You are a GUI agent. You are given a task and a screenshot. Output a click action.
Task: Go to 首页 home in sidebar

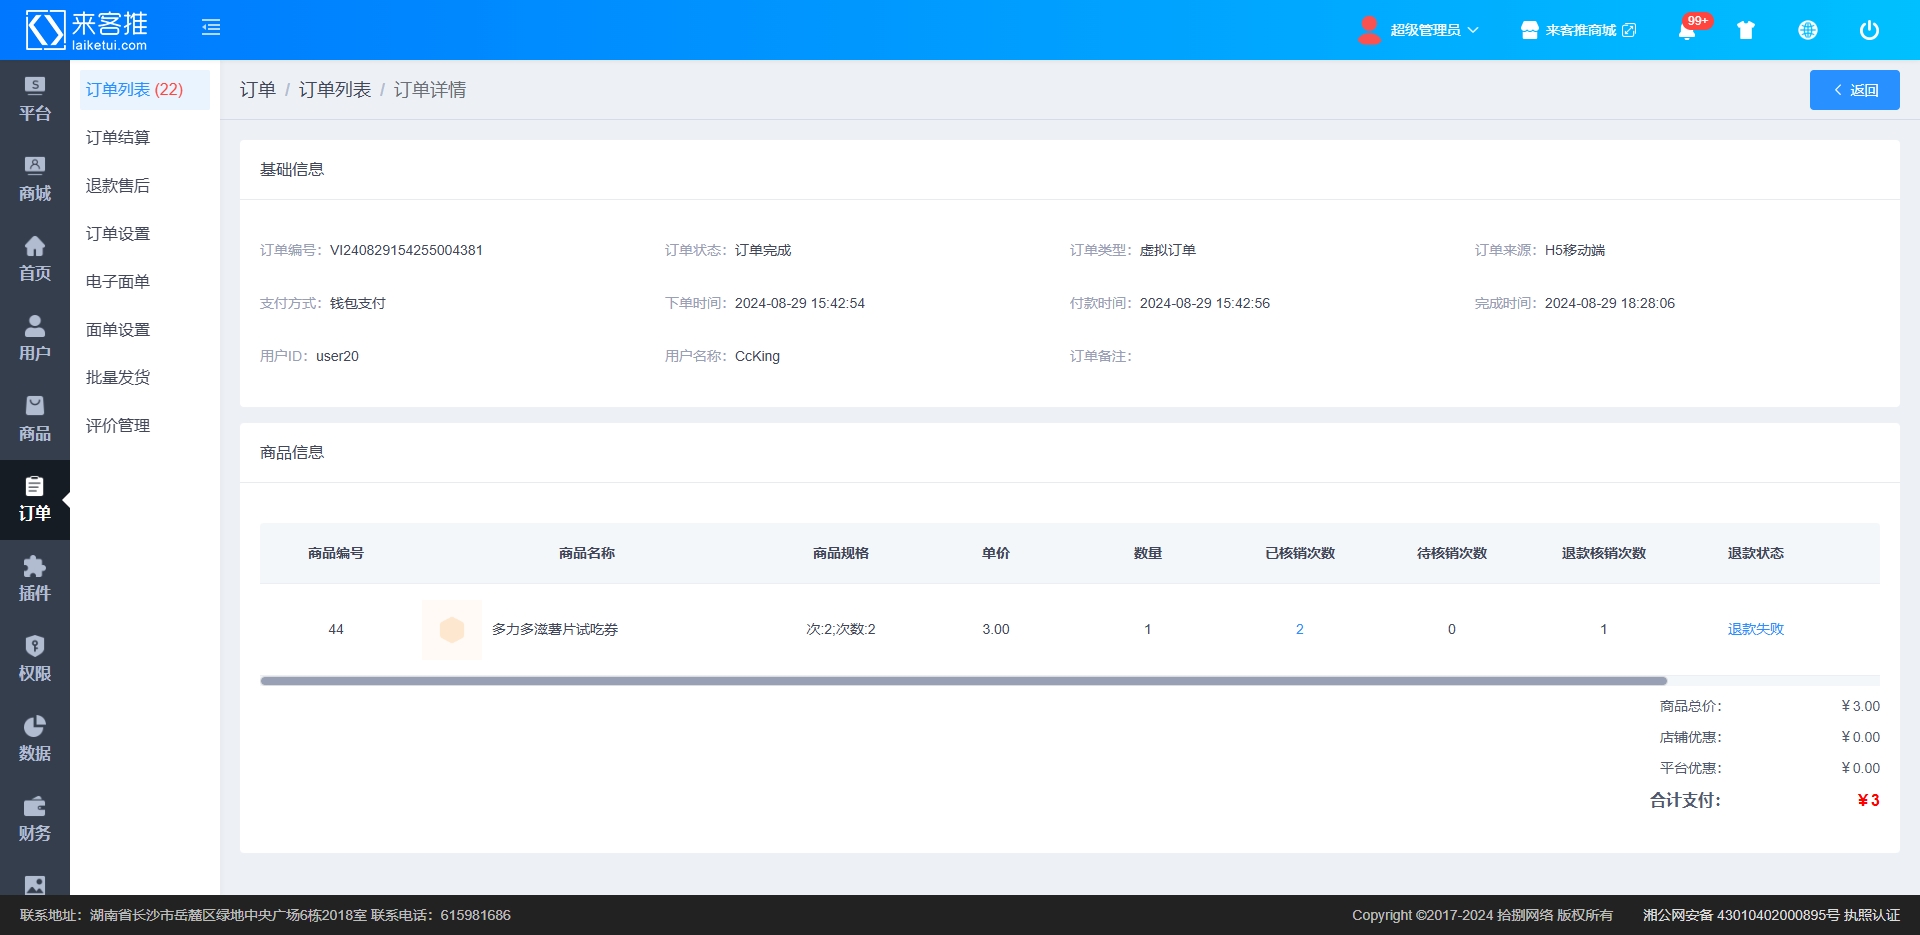click(x=35, y=259)
